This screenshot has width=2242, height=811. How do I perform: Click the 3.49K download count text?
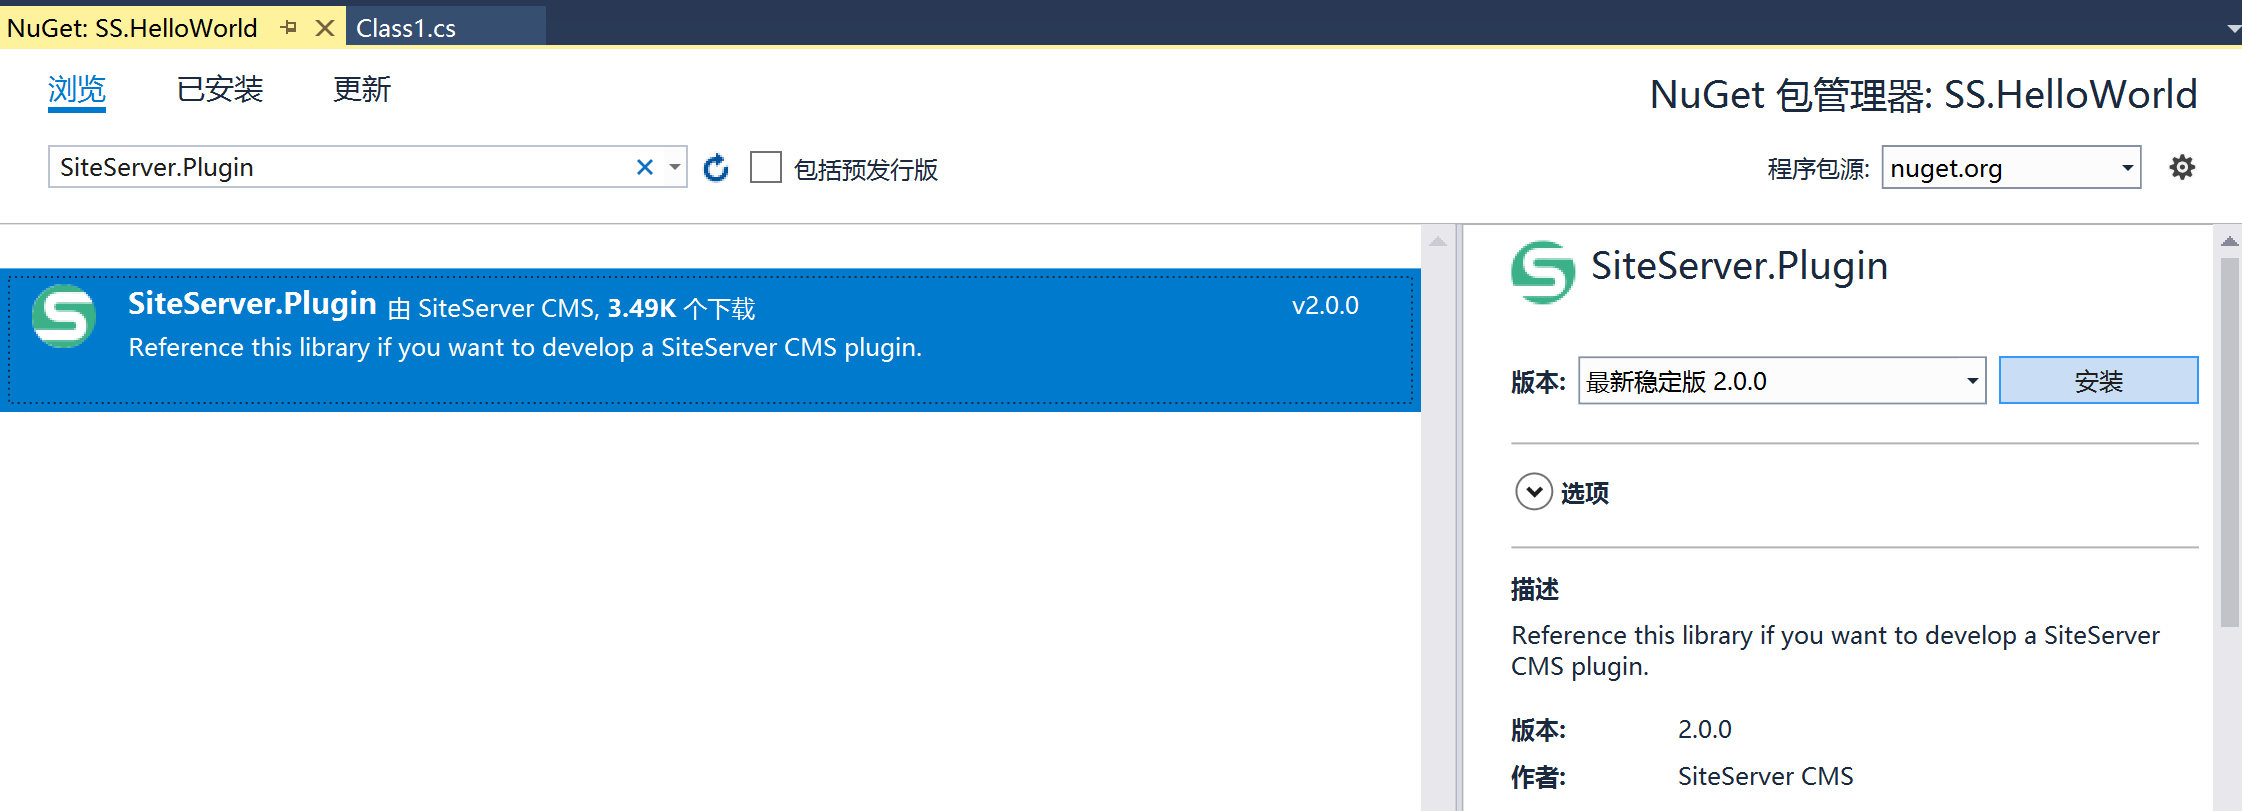point(642,308)
